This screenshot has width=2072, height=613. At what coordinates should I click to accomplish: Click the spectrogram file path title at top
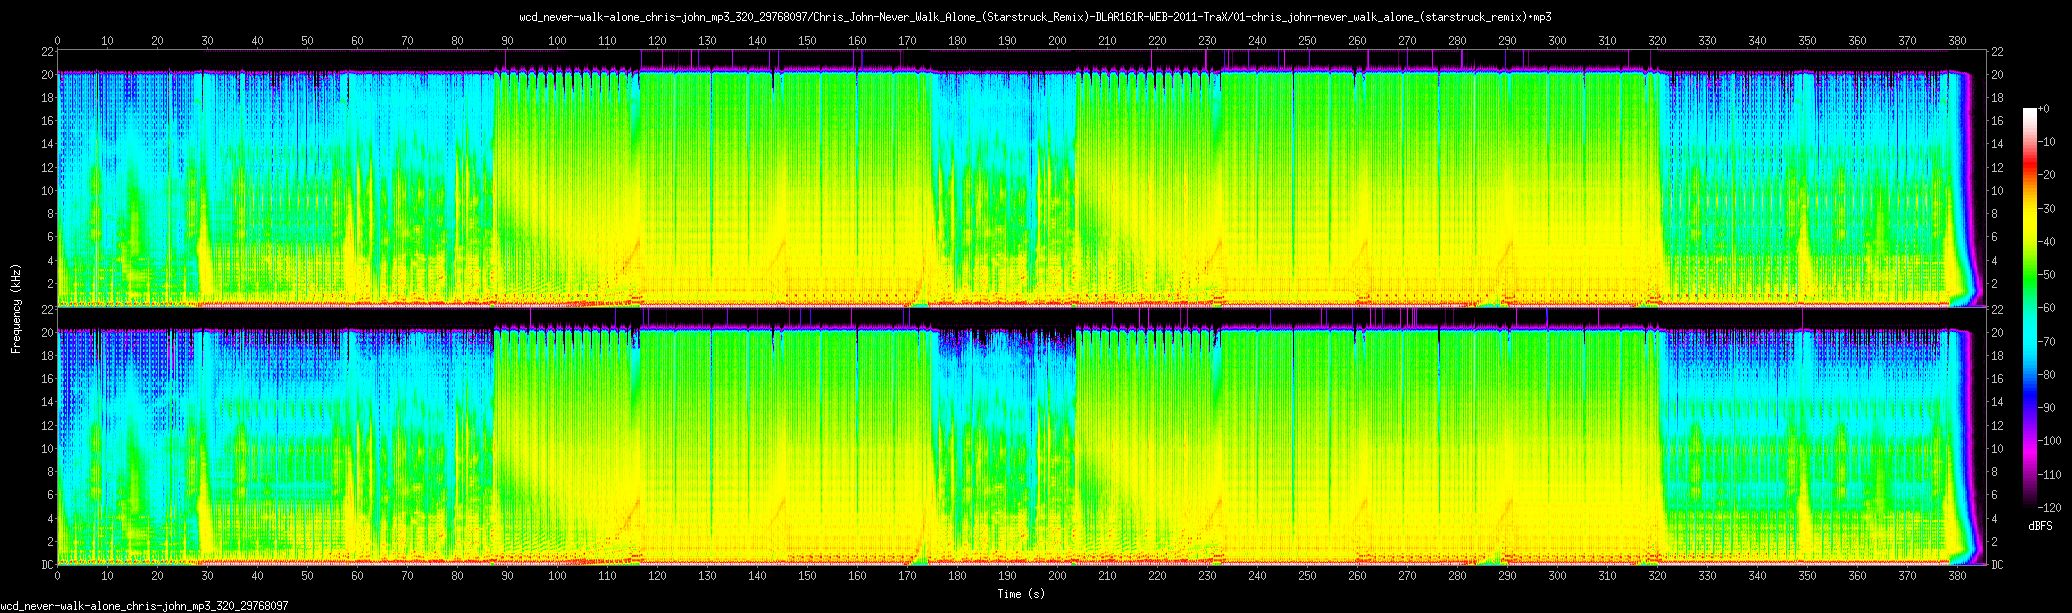pos(1035,17)
